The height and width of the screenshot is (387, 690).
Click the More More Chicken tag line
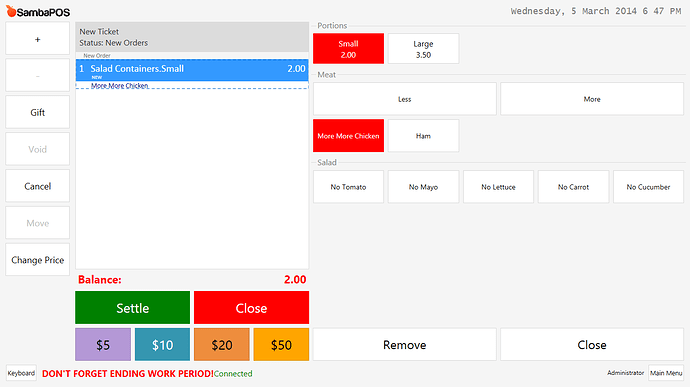pyautogui.click(x=119, y=85)
